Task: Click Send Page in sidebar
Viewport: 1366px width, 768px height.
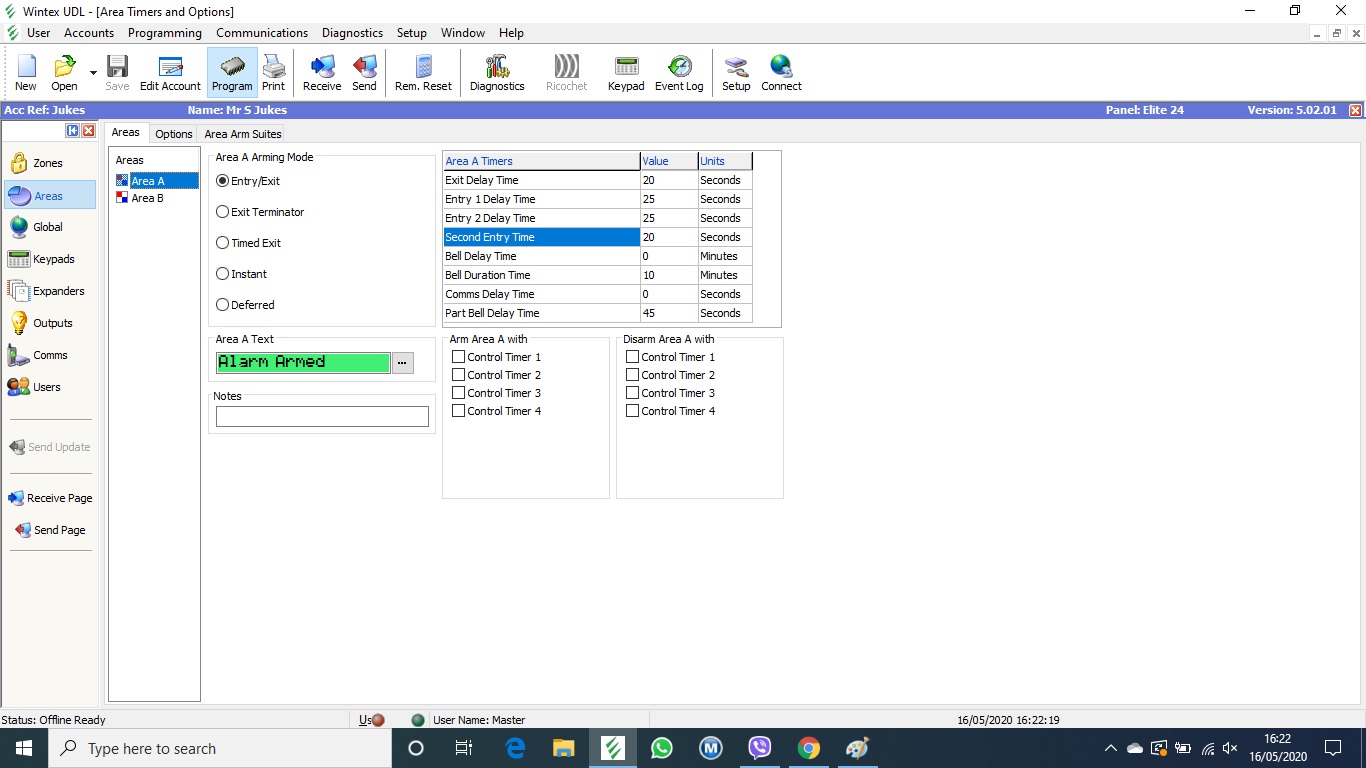Action: 50,530
